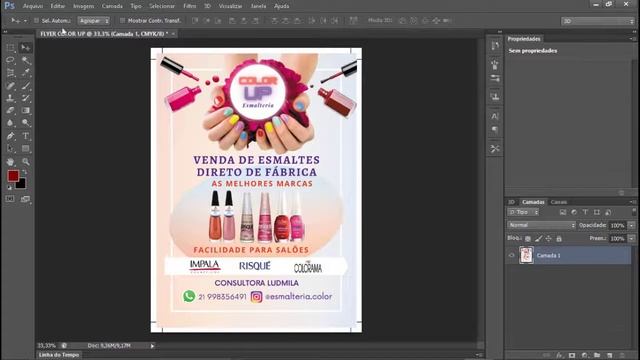
Task: Open the Preenchimento (fill) slider arrow
Action: (x=631, y=238)
